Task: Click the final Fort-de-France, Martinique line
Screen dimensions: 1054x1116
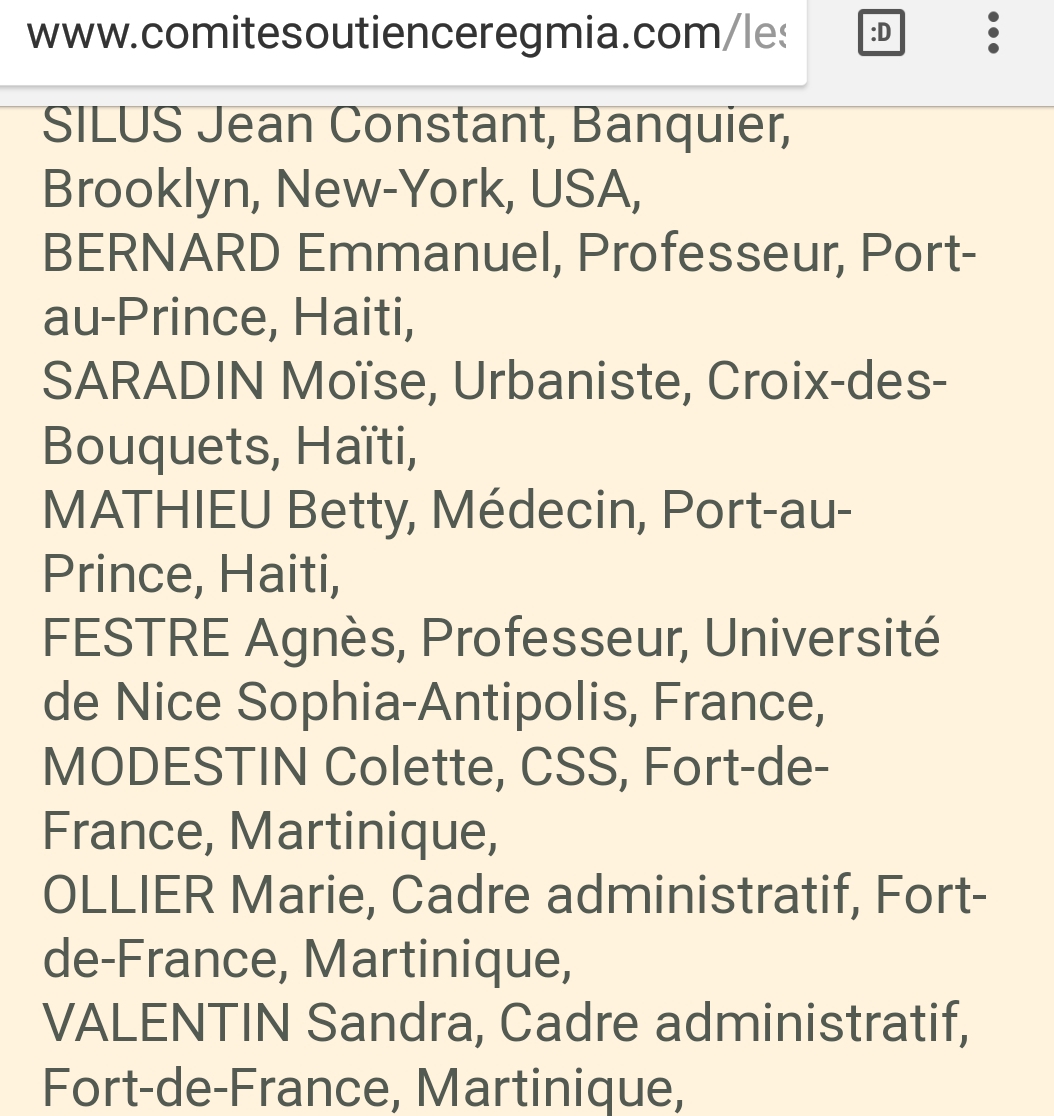Action: [363, 1089]
